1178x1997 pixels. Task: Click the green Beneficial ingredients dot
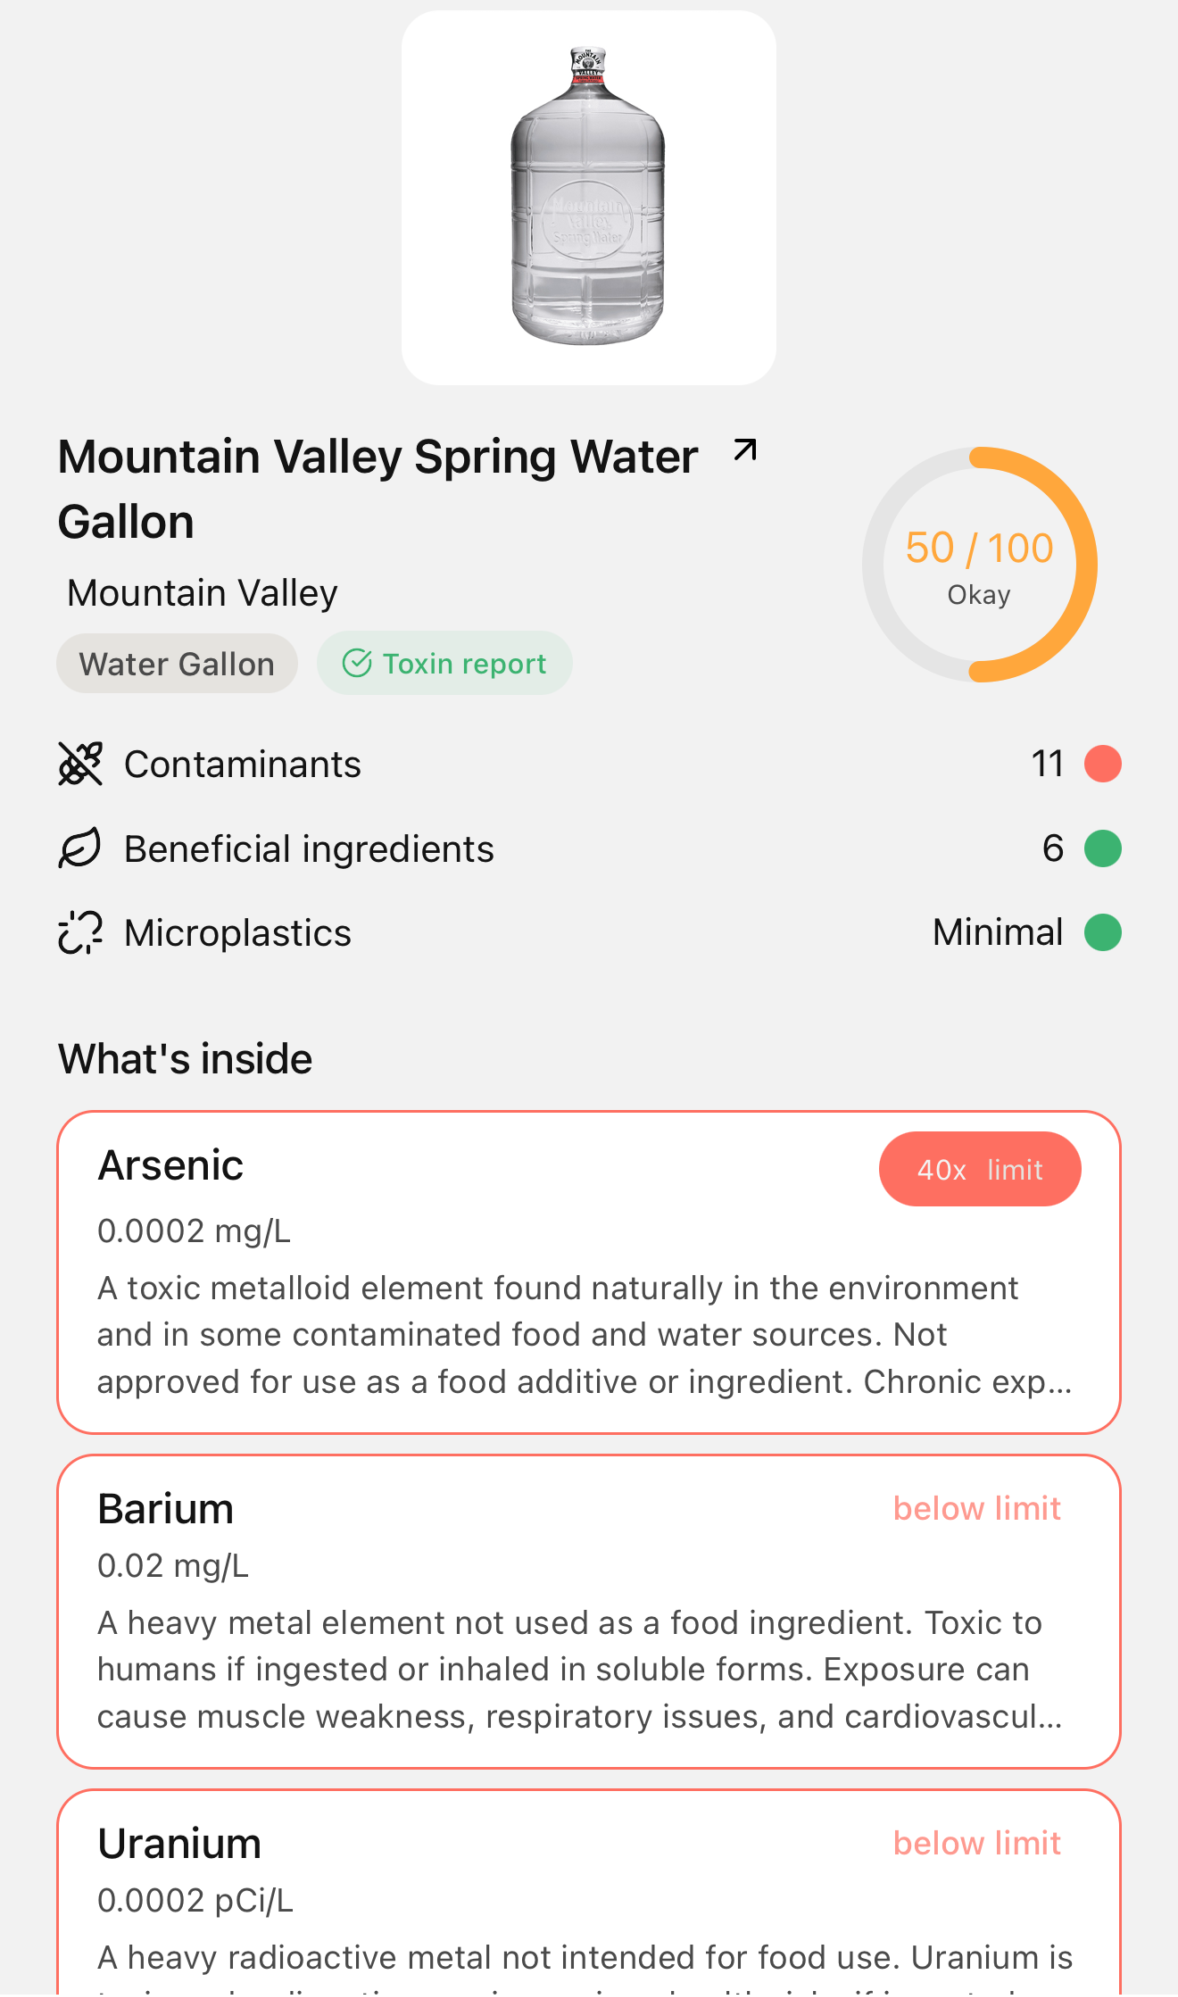coord(1102,849)
